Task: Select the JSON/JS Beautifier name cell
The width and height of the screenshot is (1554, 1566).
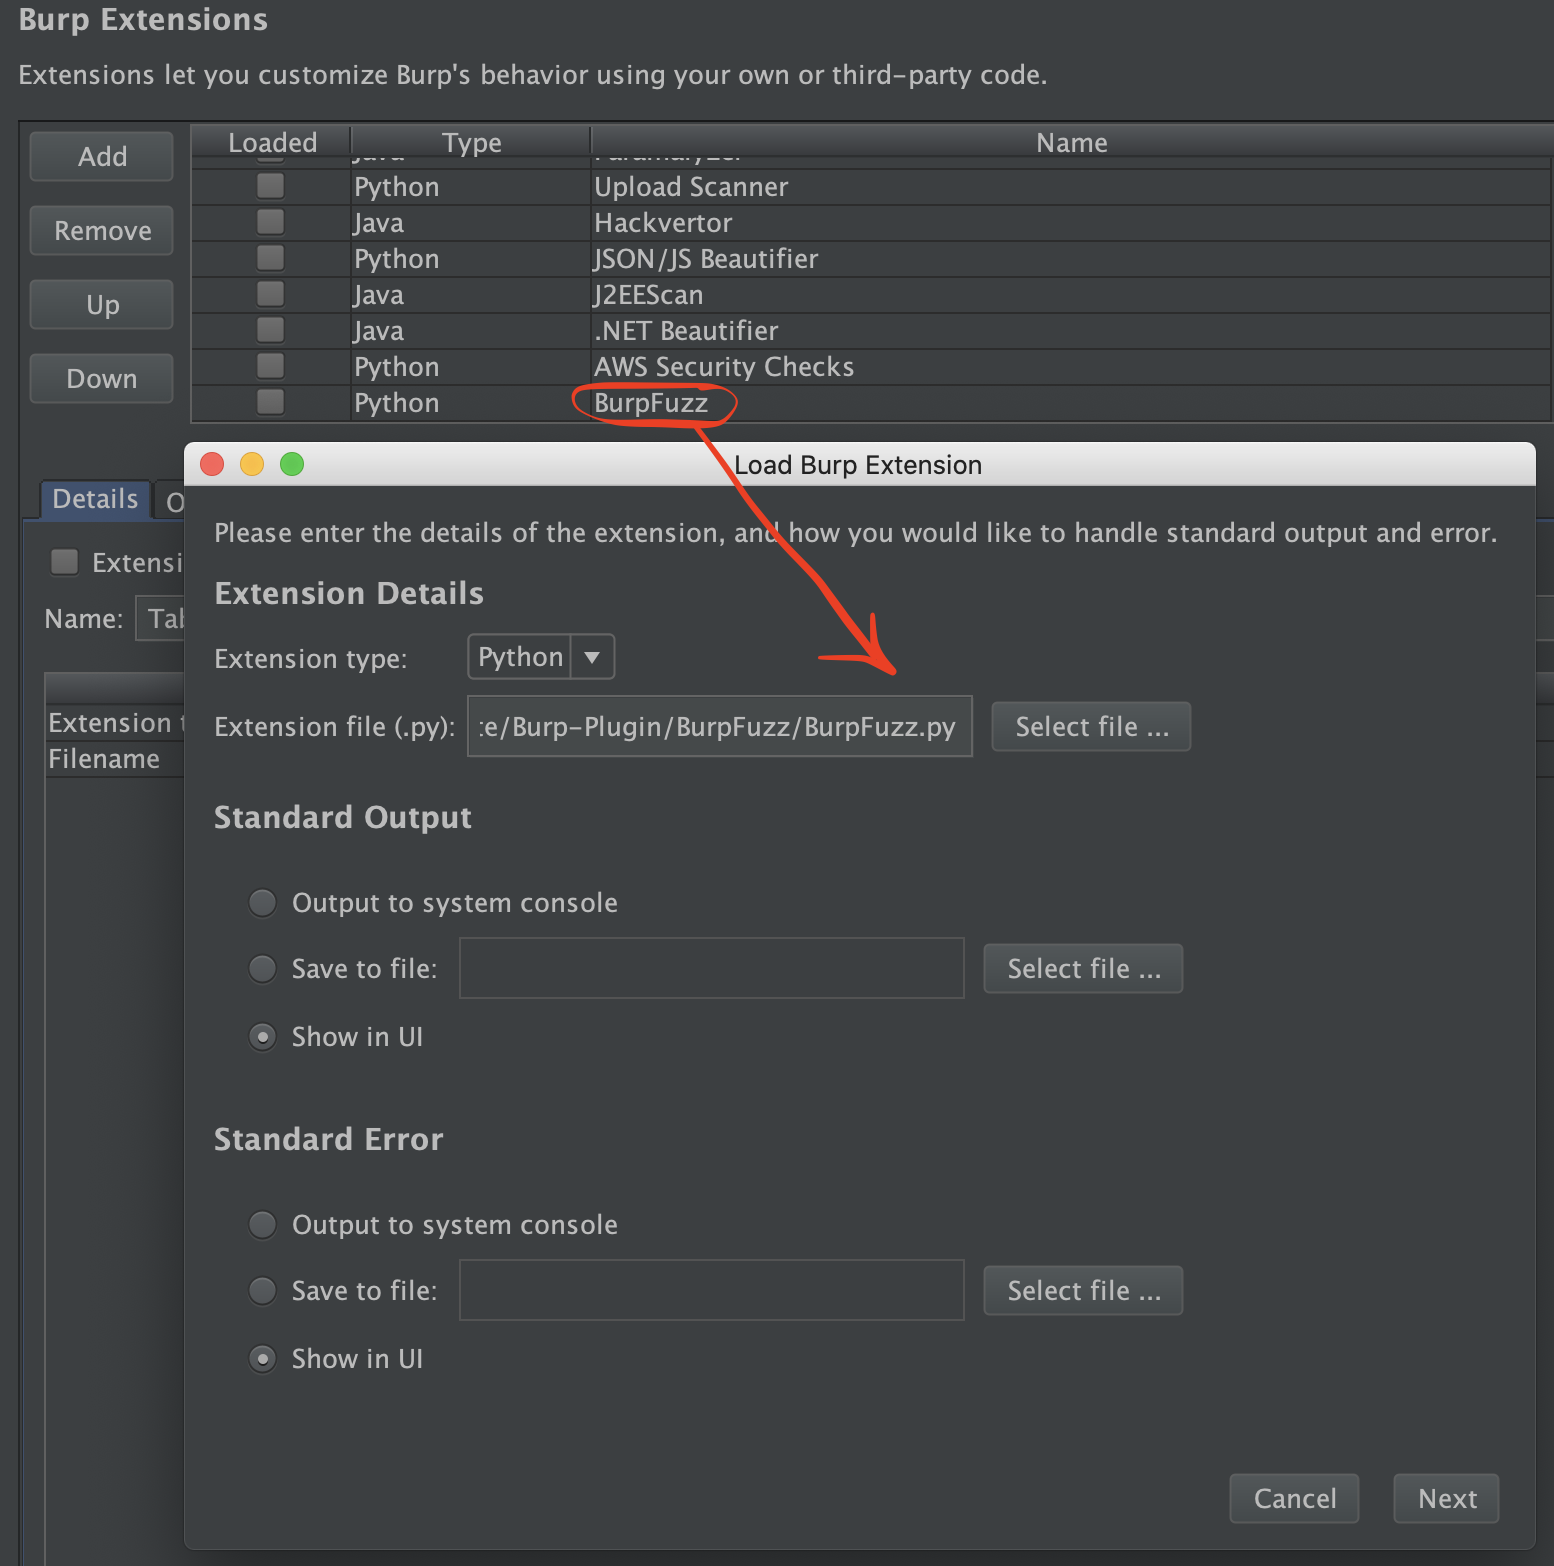Action: click(1070, 259)
